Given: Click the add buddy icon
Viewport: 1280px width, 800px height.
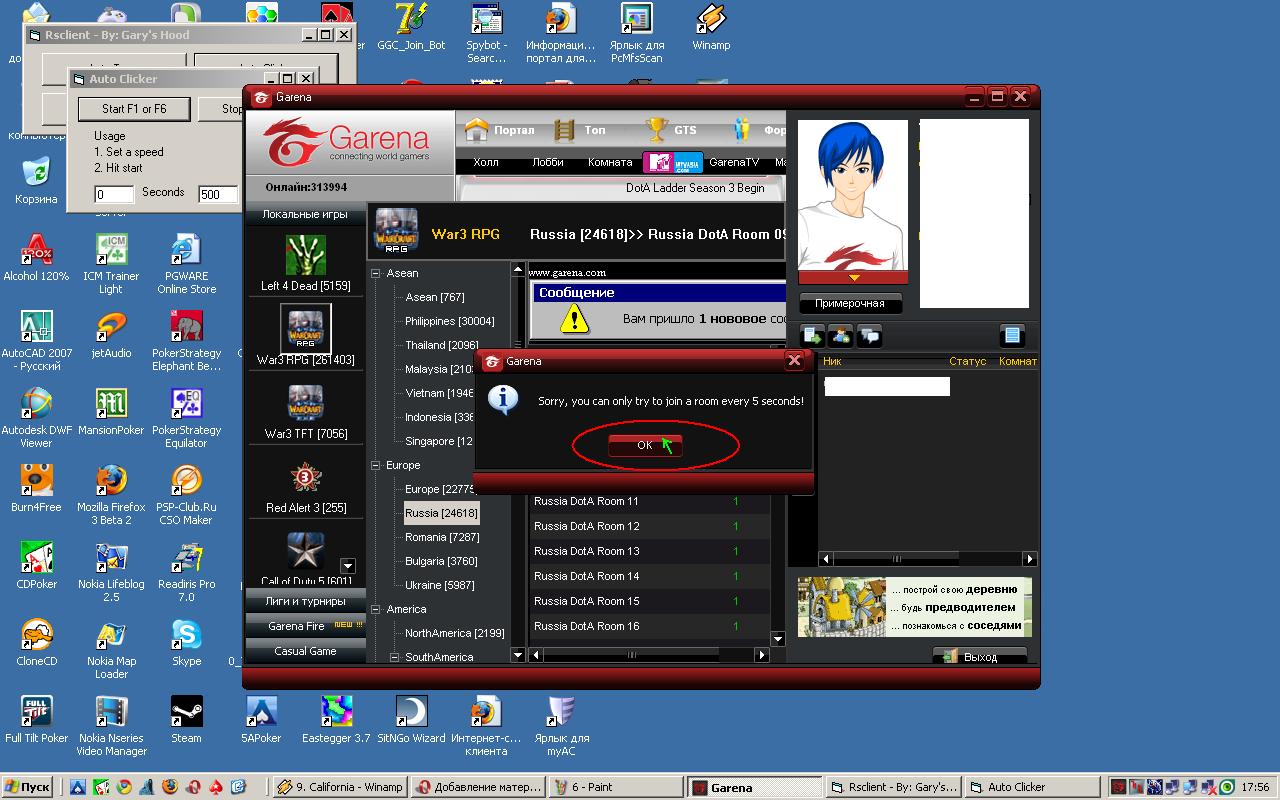Looking at the screenshot, I should (x=840, y=336).
